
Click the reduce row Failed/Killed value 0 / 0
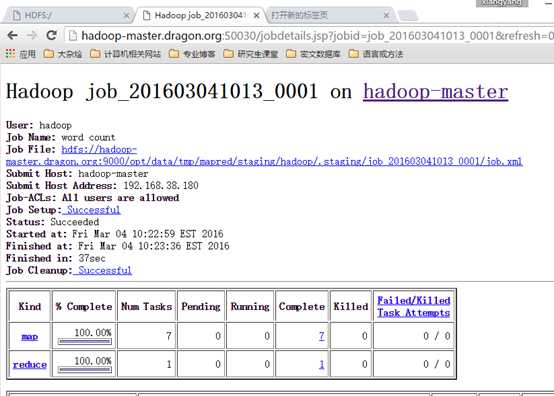coord(437,364)
